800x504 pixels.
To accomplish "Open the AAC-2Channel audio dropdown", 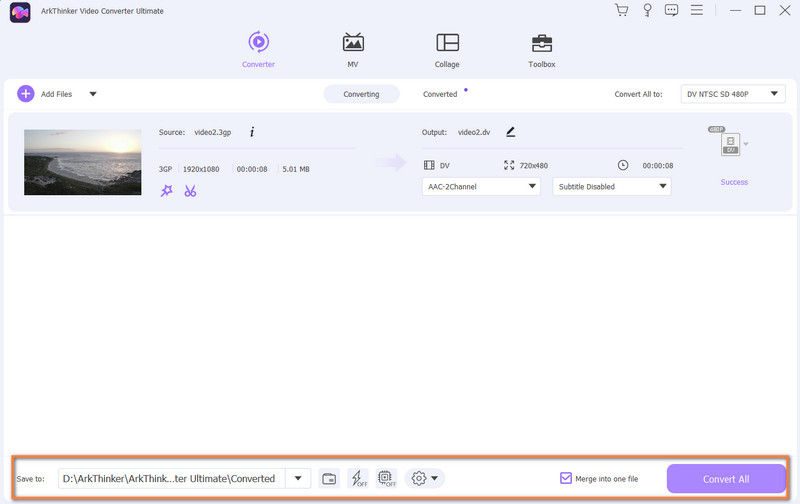I will click(481, 187).
